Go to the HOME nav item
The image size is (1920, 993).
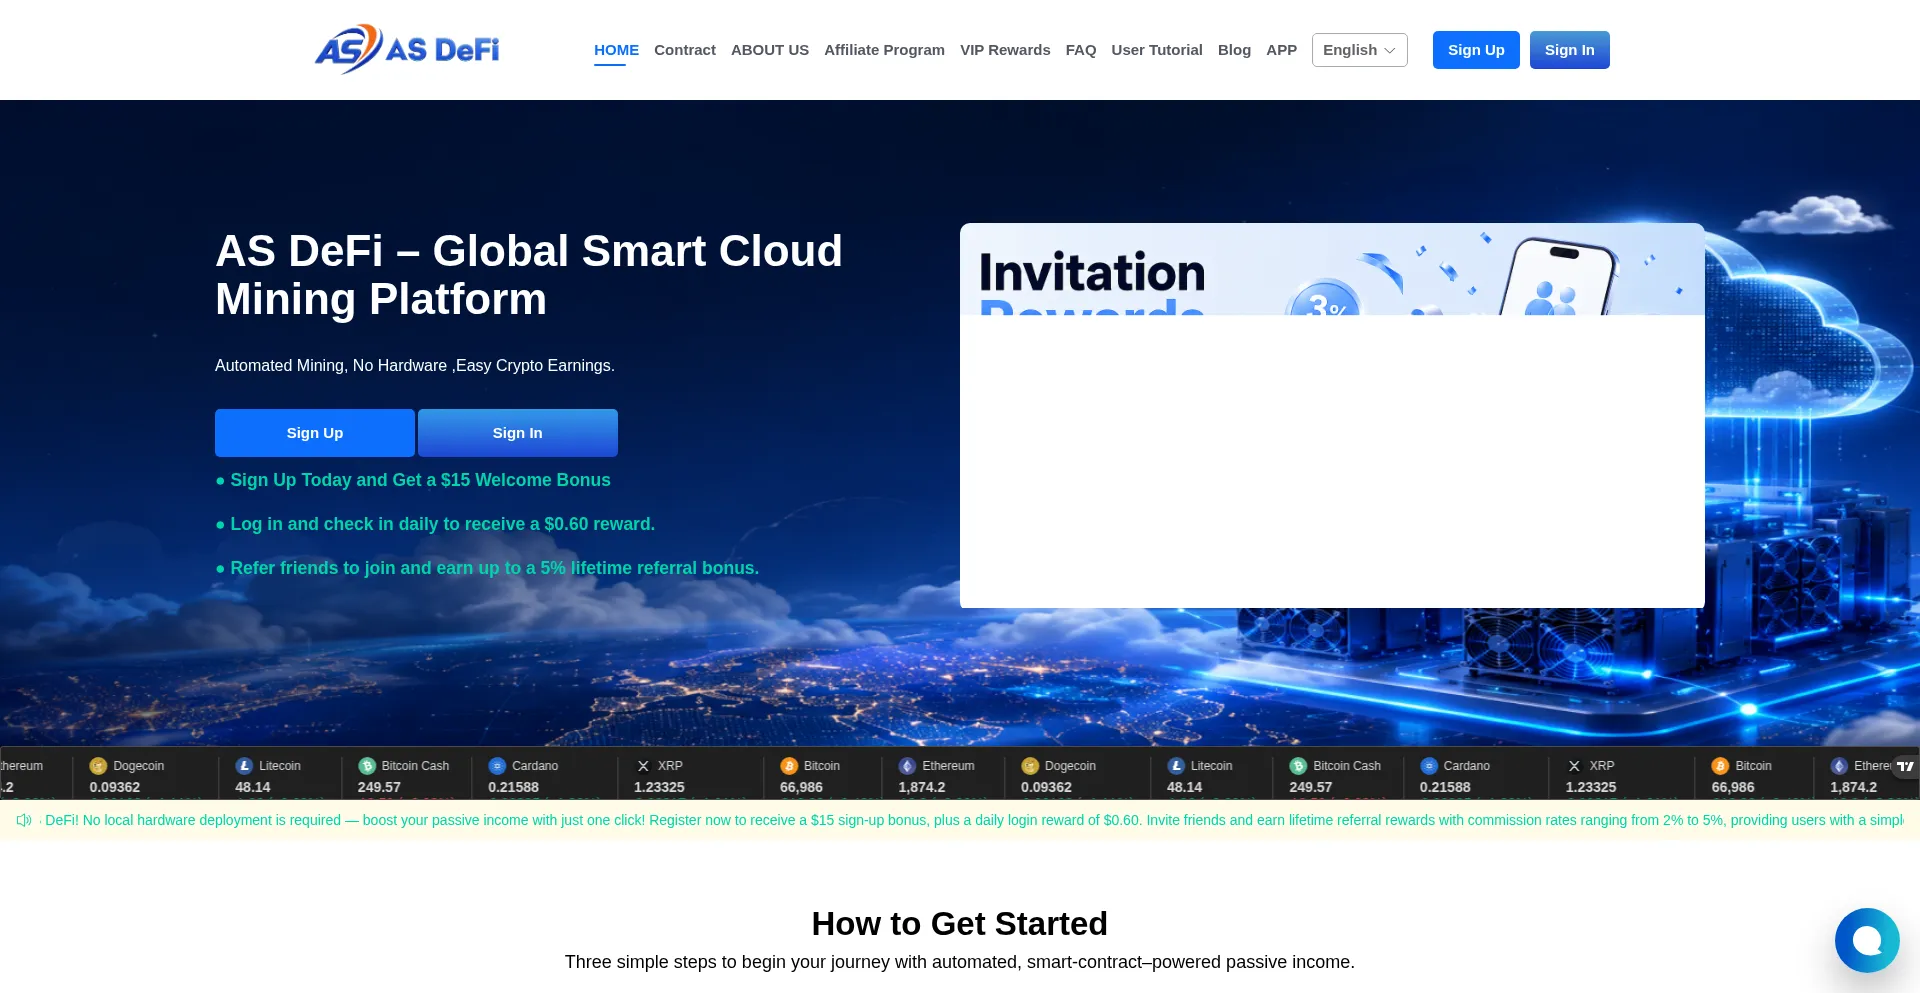(616, 50)
